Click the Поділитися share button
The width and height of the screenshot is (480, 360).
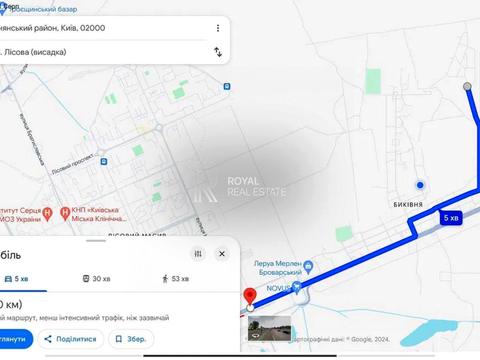tap(71, 339)
